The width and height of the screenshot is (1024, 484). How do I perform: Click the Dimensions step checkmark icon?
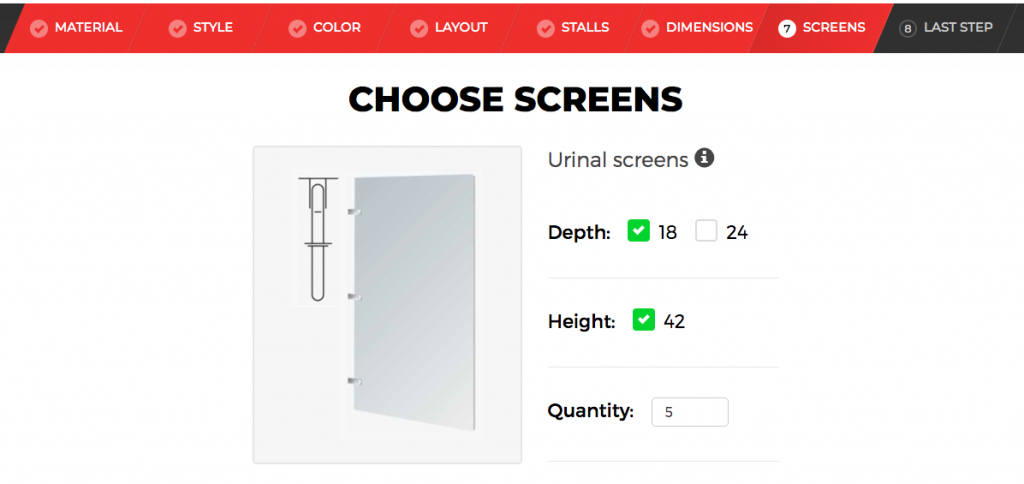pos(650,28)
